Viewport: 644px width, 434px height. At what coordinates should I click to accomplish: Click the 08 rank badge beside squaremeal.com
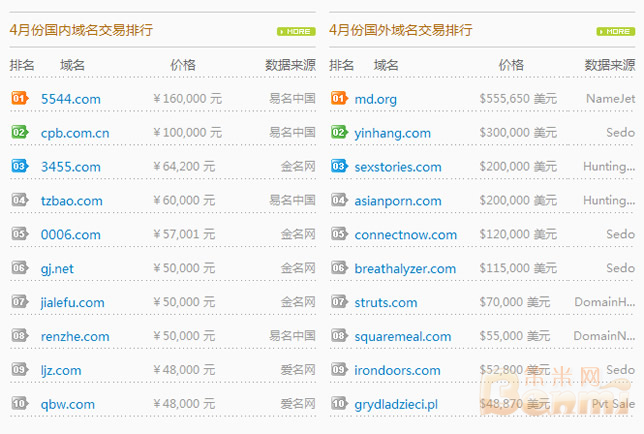click(339, 335)
